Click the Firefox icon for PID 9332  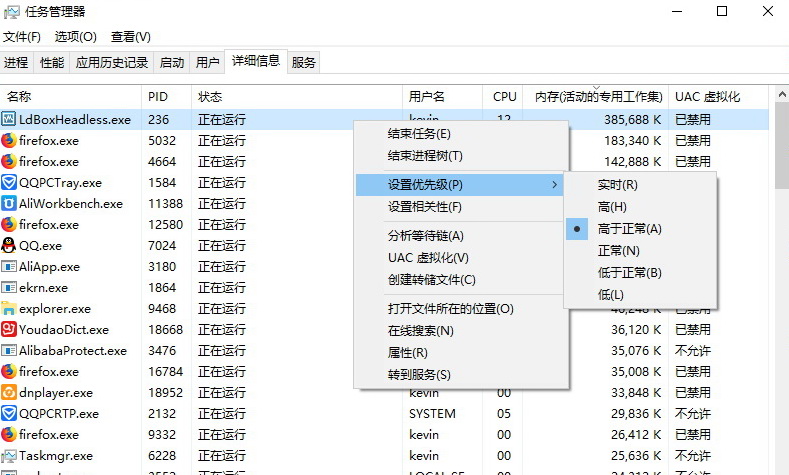pyautogui.click(x=9, y=434)
